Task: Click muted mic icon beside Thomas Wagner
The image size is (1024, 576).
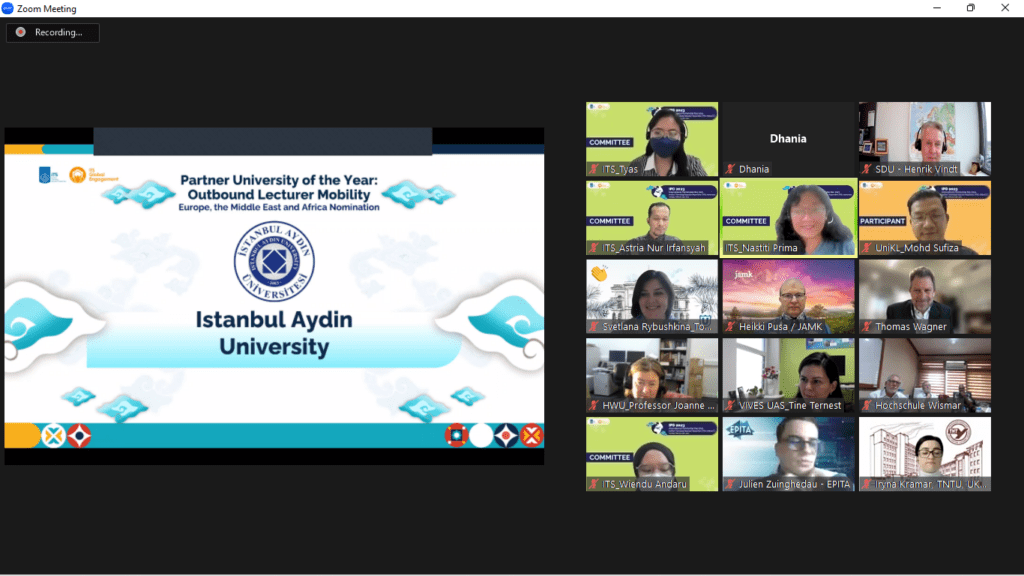Action: click(x=866, y=327)
